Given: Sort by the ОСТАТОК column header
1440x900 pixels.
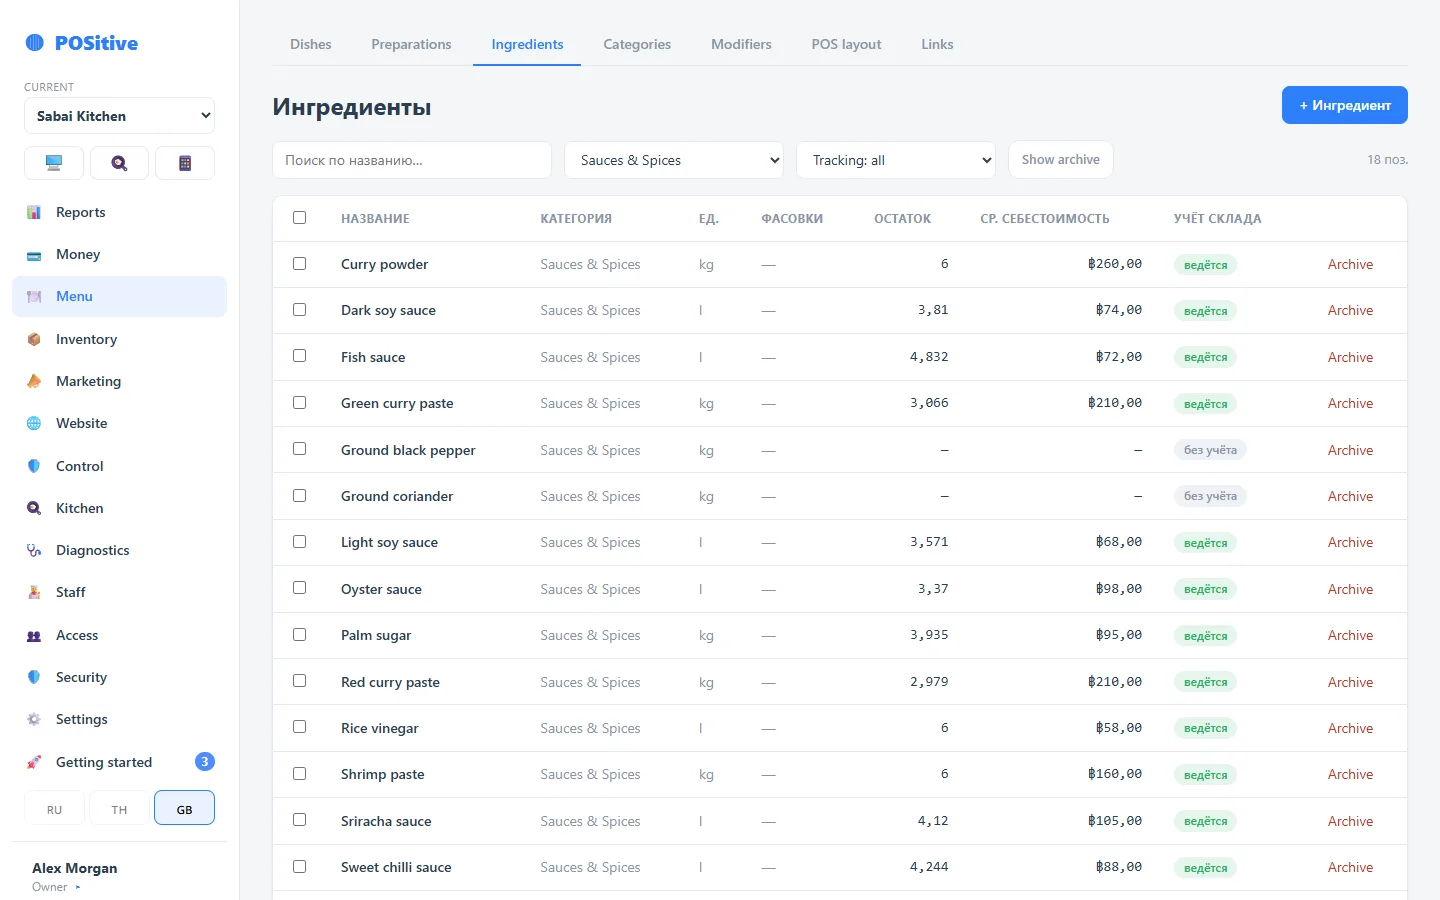Looking at the screenshot, I should pyautogui.click(x=902, y=218).
